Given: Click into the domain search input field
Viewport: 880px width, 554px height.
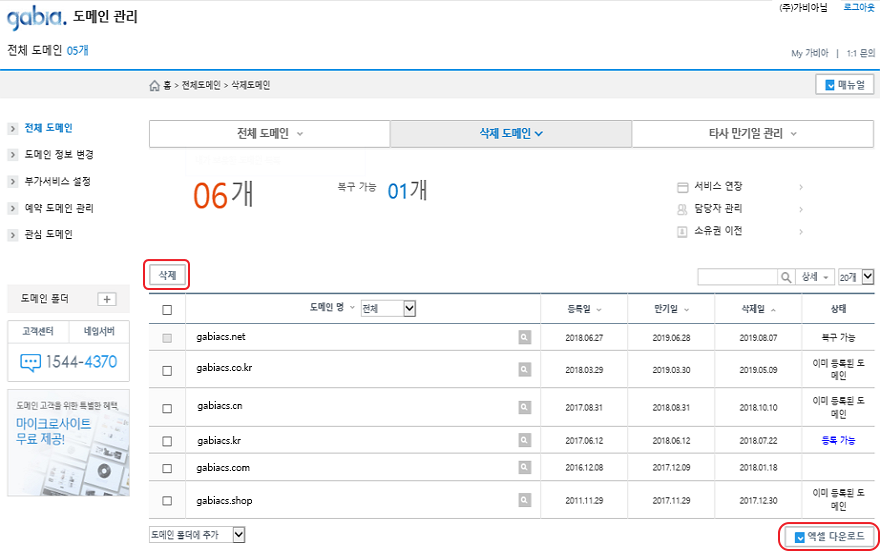Looking at the screenshot, I should 737,277.
